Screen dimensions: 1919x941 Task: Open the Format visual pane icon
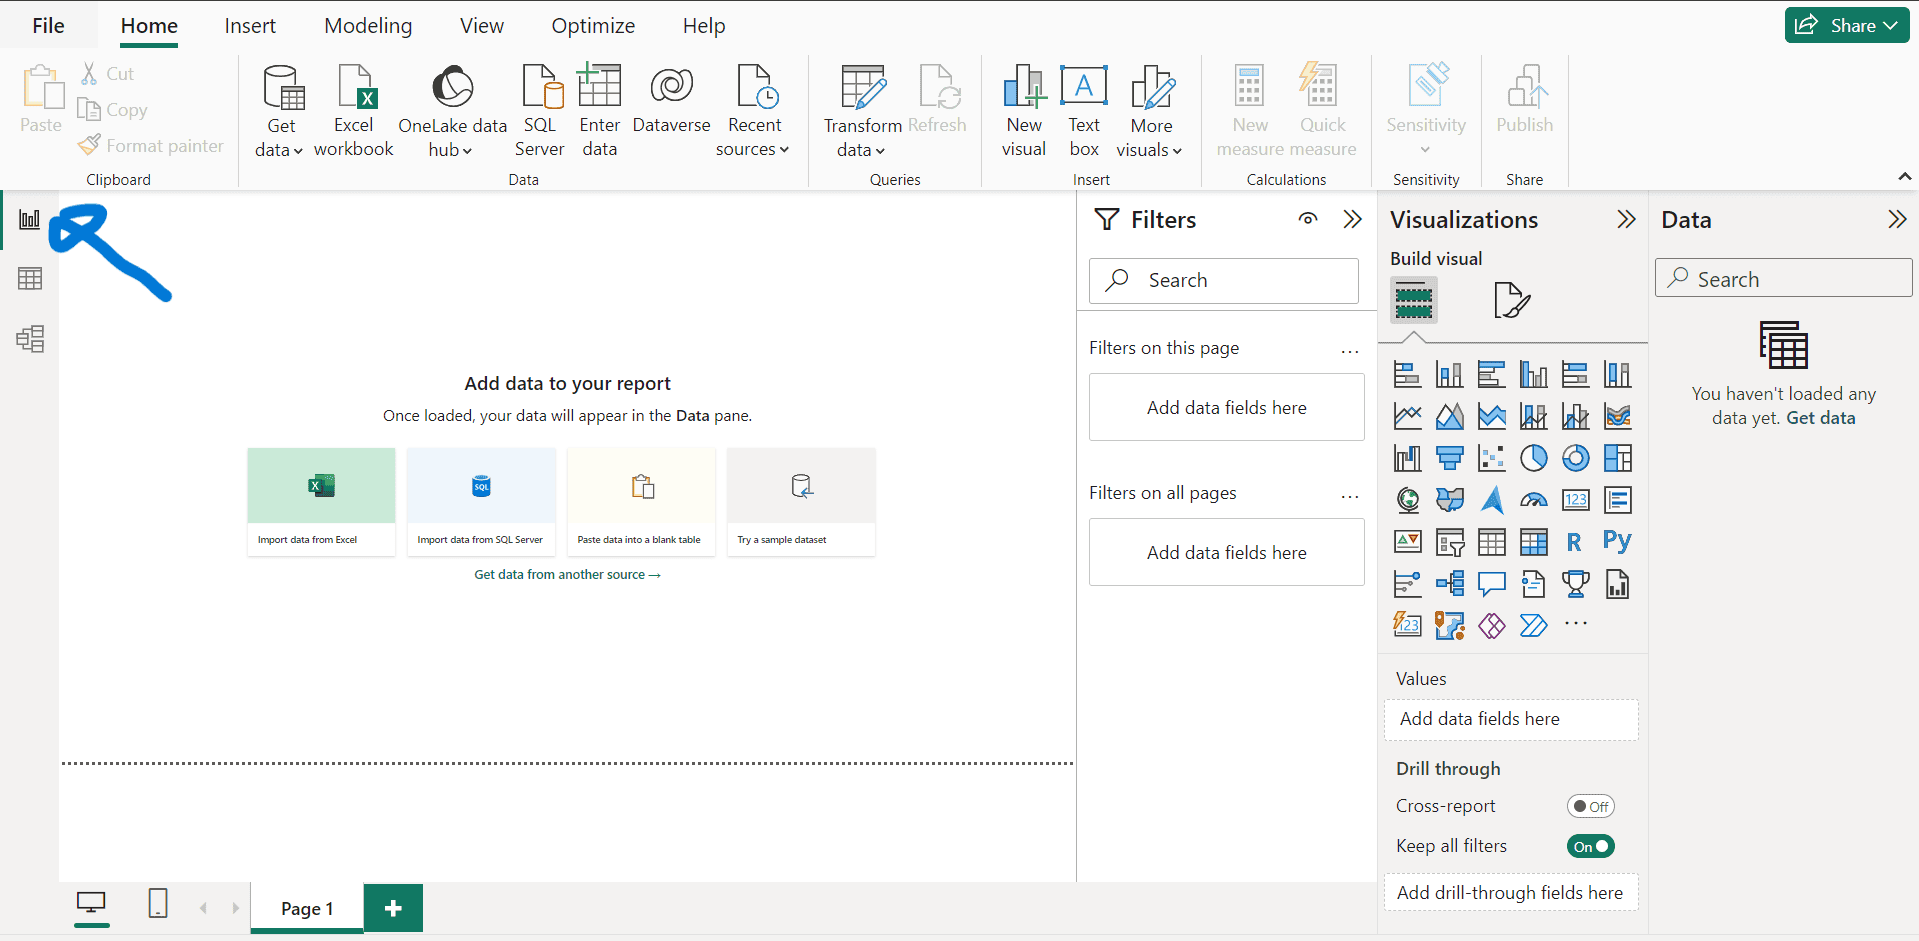click(x=1511, y=300)
